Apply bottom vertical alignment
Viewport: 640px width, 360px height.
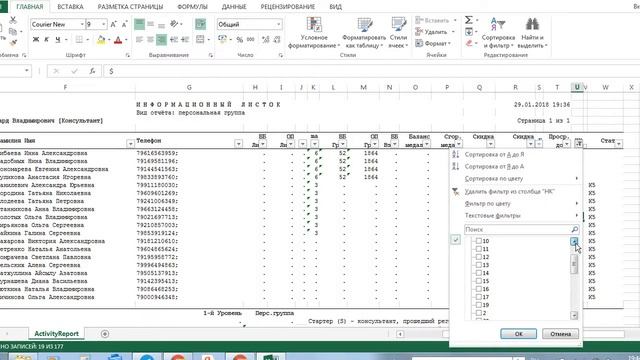click(x=162, y=24)
